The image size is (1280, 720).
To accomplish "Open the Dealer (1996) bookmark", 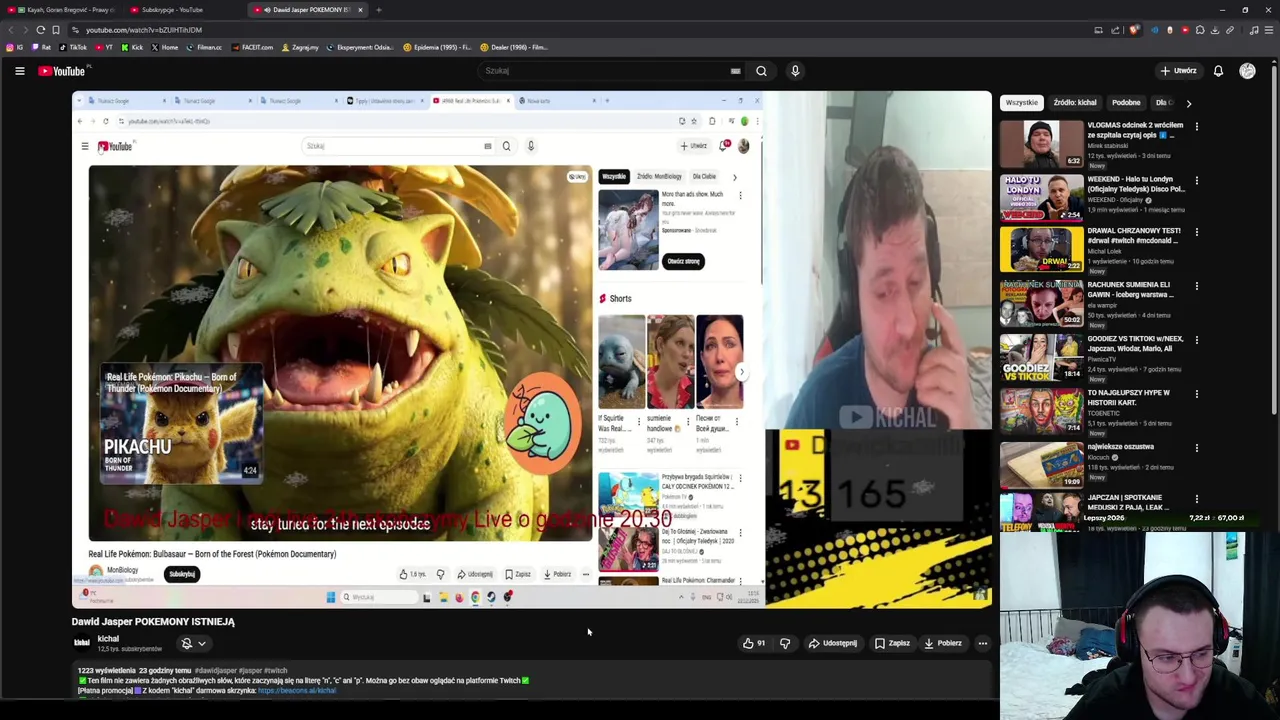I will [x=513, y=47].
